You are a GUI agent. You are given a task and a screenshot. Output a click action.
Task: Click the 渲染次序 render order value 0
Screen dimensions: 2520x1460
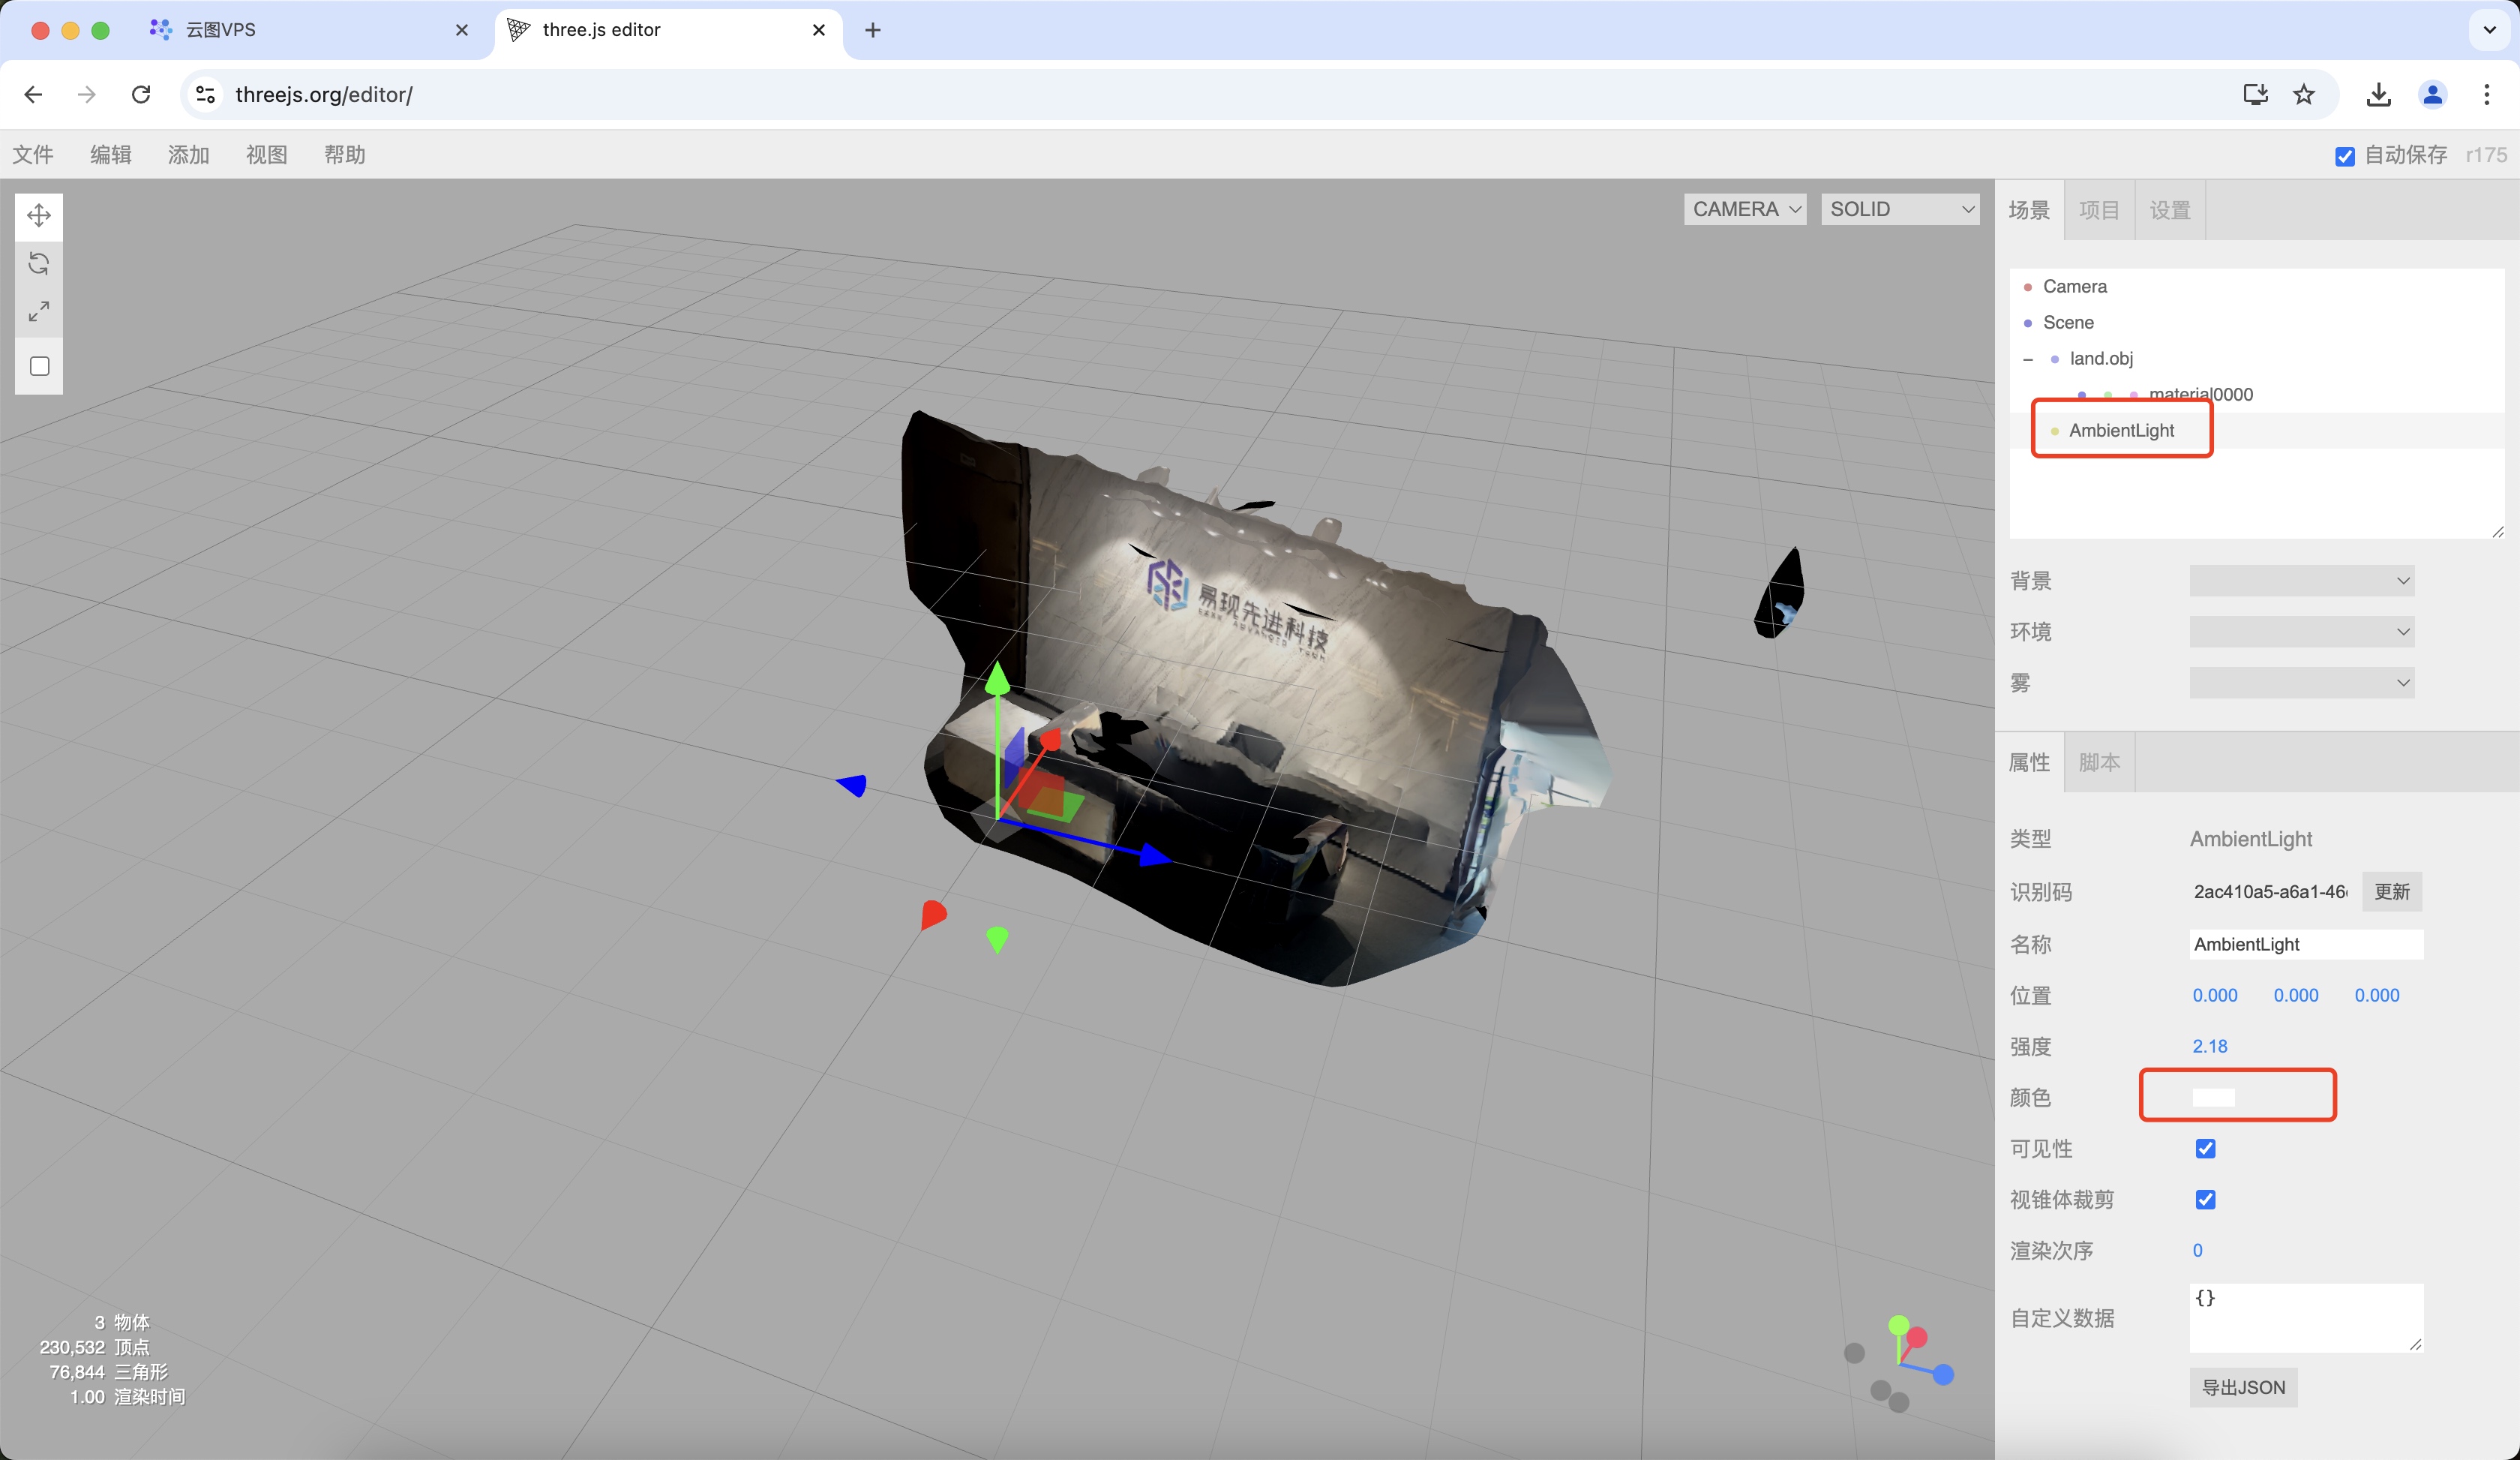(2197, 1250)
